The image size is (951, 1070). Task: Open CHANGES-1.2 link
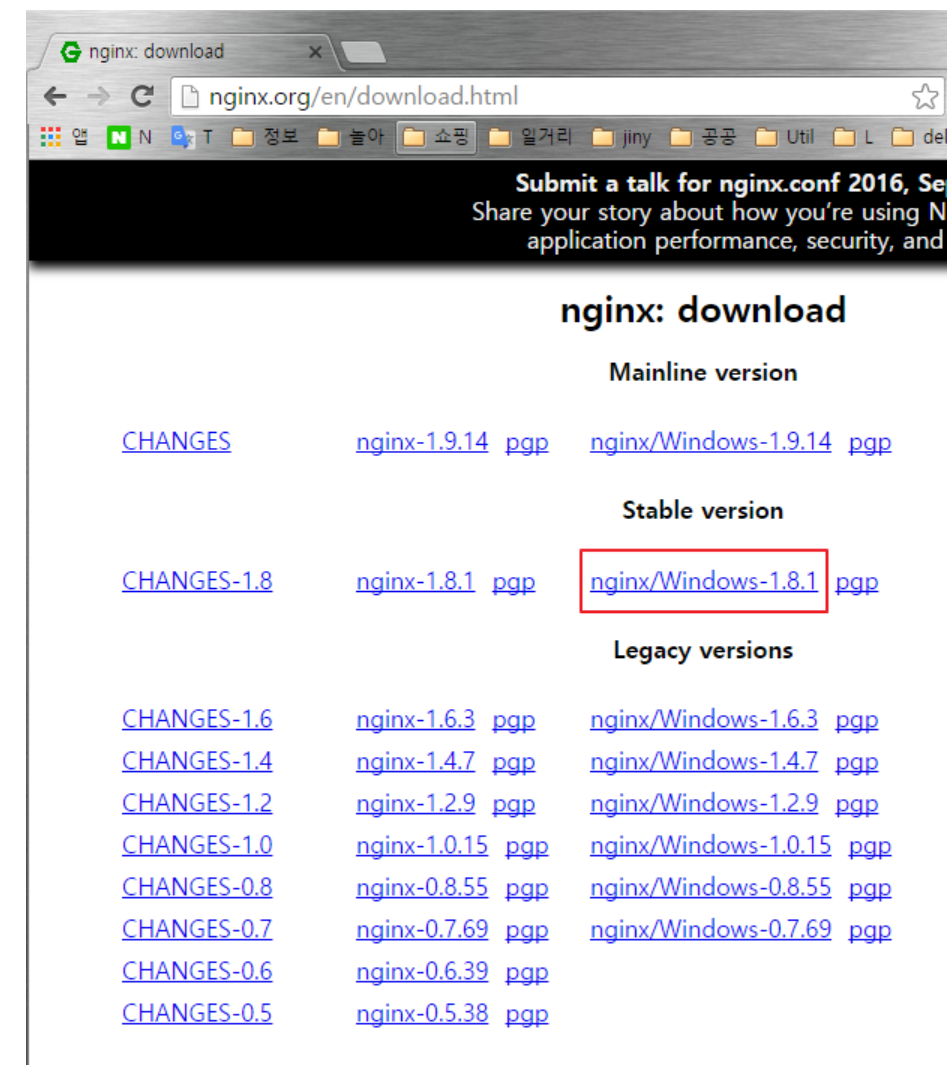point(197,804)
